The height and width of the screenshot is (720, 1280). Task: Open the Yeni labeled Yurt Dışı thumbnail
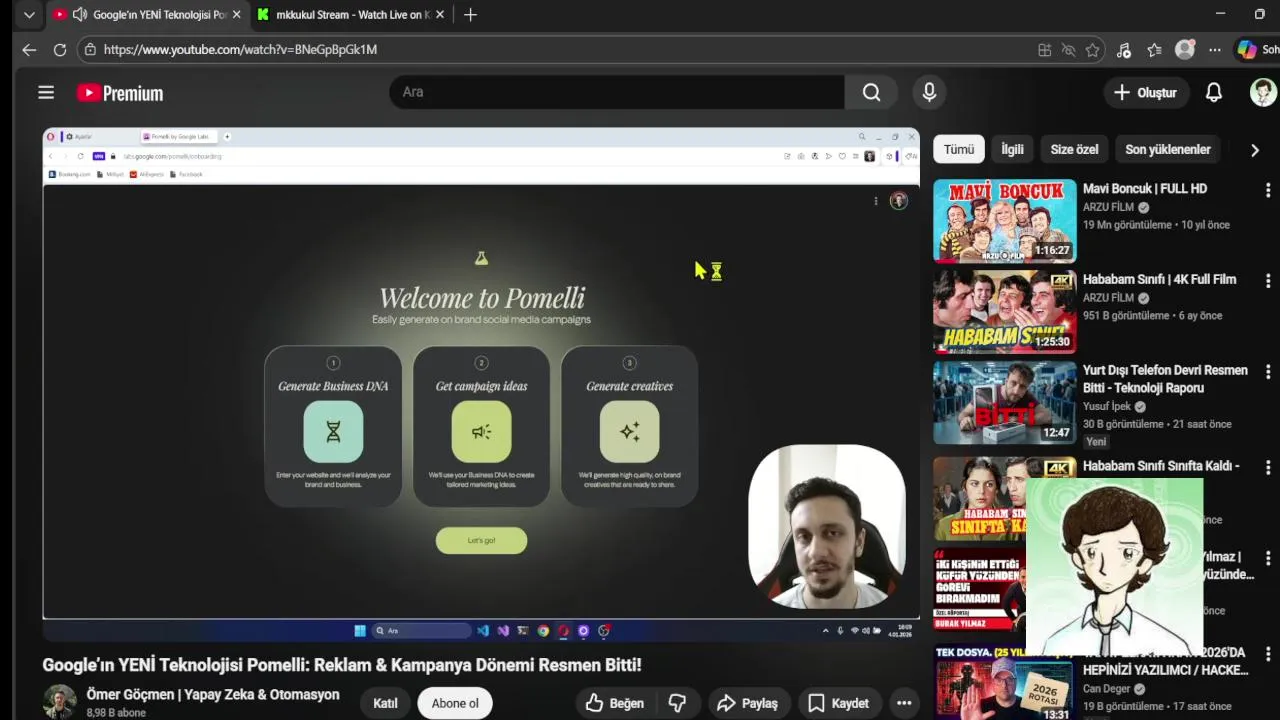click(x=1005, y=403)
